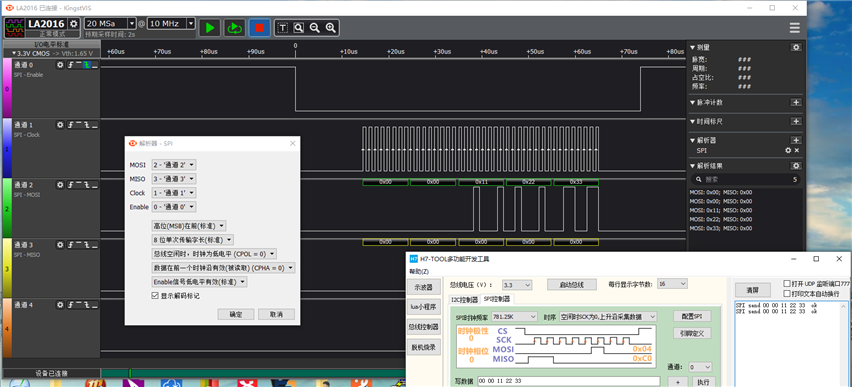Open settings gear for 通道 3

pyautogui.click(x=60, y=245)
